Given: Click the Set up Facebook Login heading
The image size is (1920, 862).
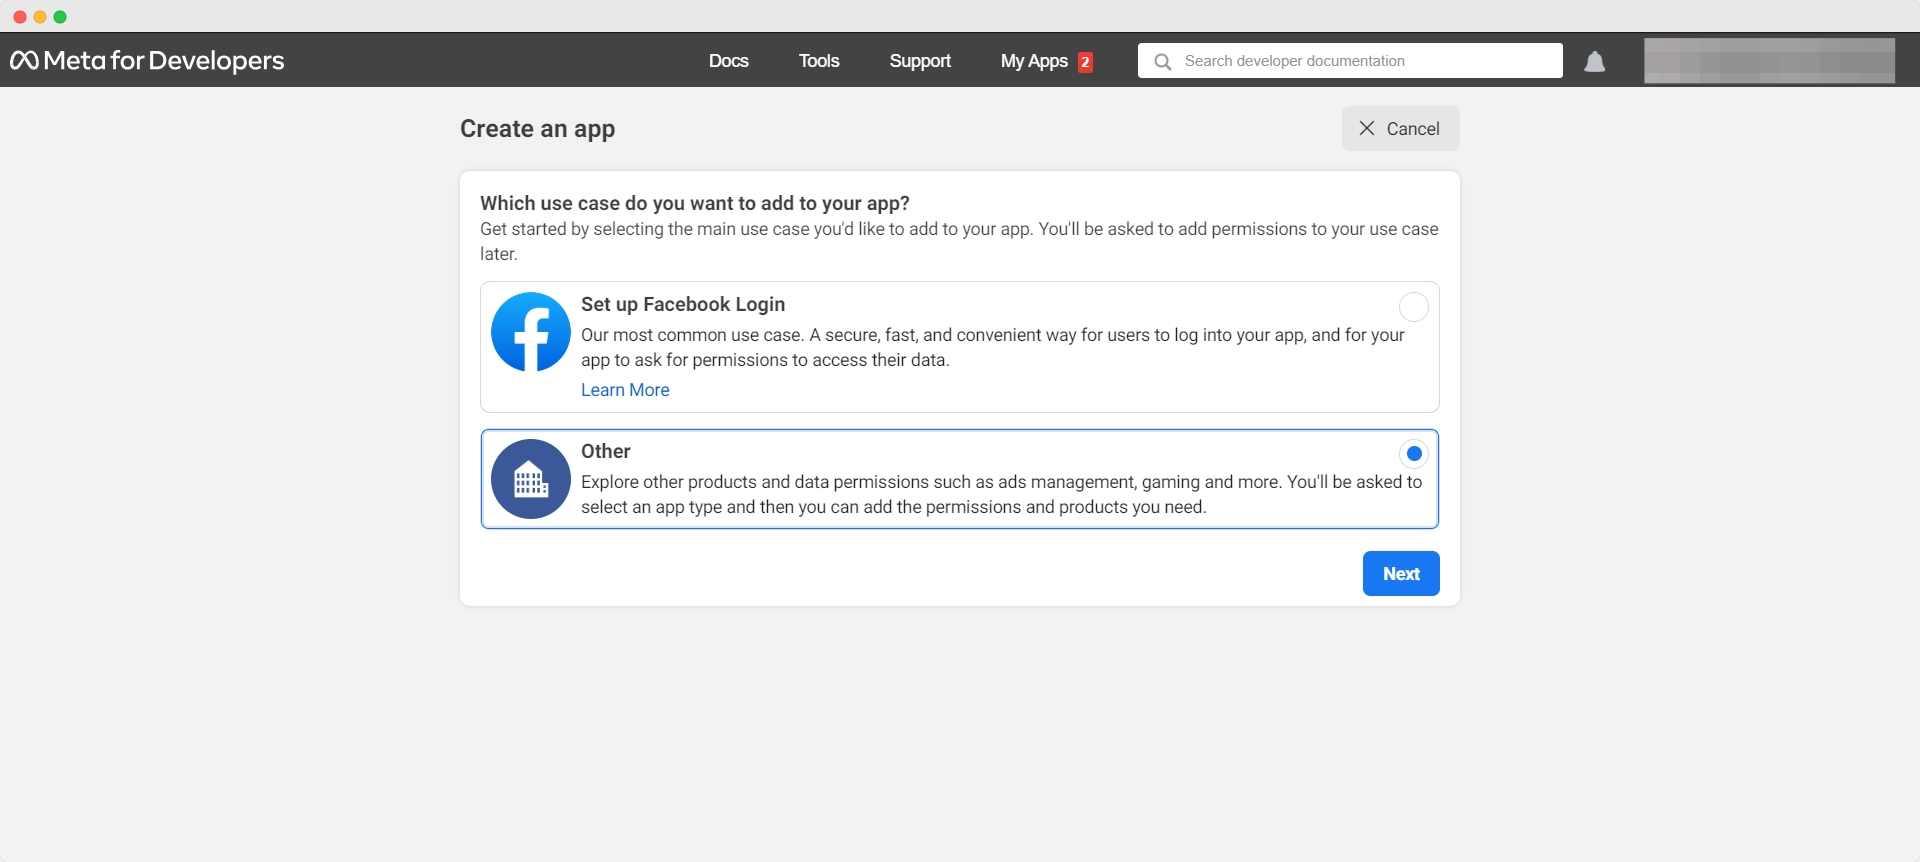Looking at the screenshot, I should [683, 304].
